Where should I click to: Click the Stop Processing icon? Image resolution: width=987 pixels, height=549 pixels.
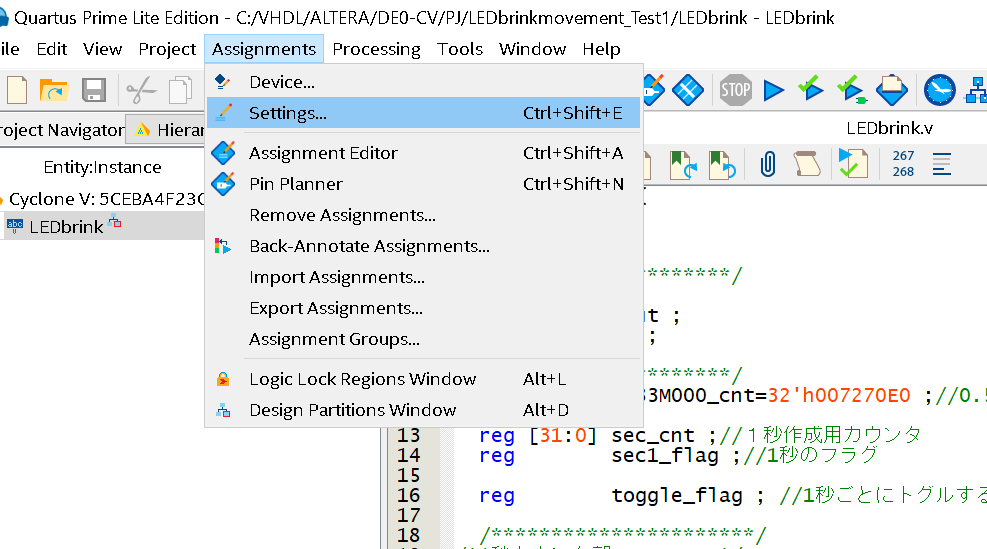click(735, 90)
